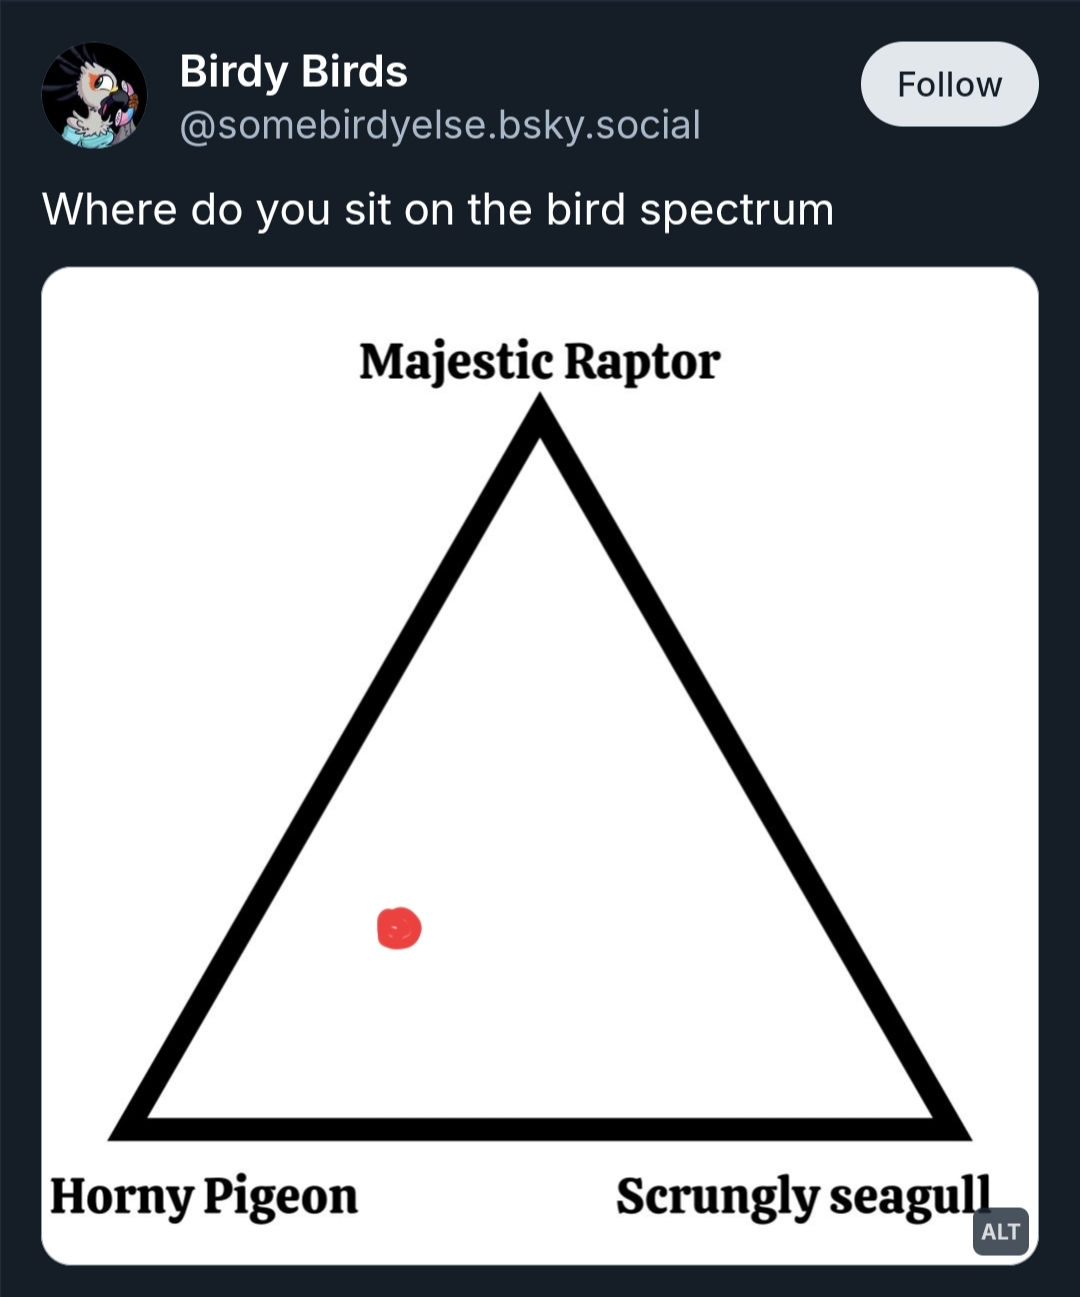Click the middle of the triangle's bottom edge
This screenshot has width=1080, height=1297.
(540, 1129)
